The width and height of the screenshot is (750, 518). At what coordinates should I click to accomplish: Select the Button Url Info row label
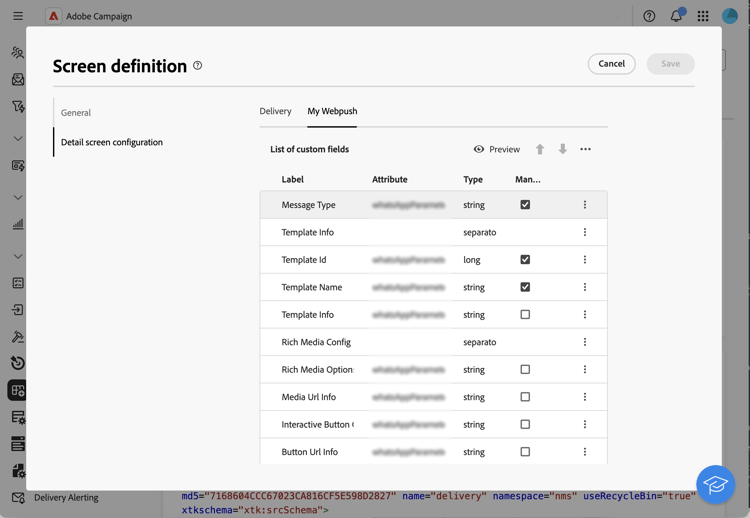(x=309, y=452)
